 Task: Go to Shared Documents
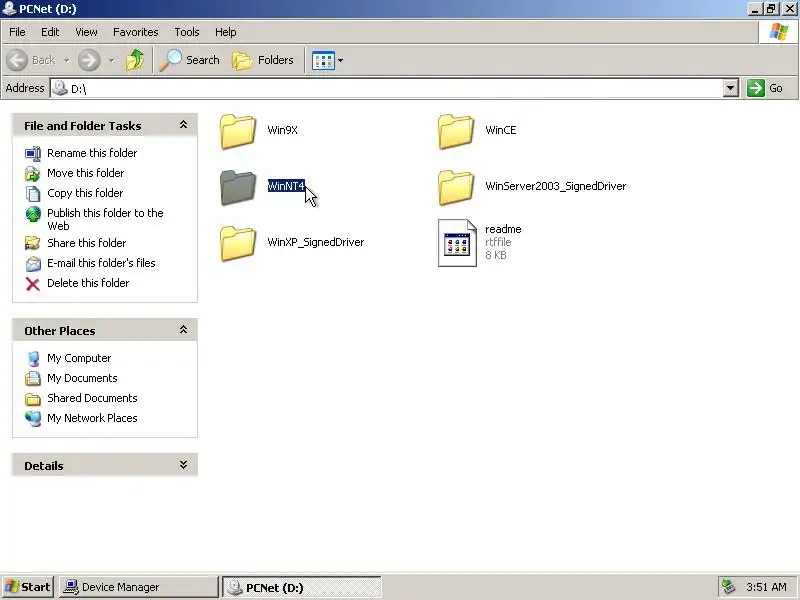click(x=92, y=398)
